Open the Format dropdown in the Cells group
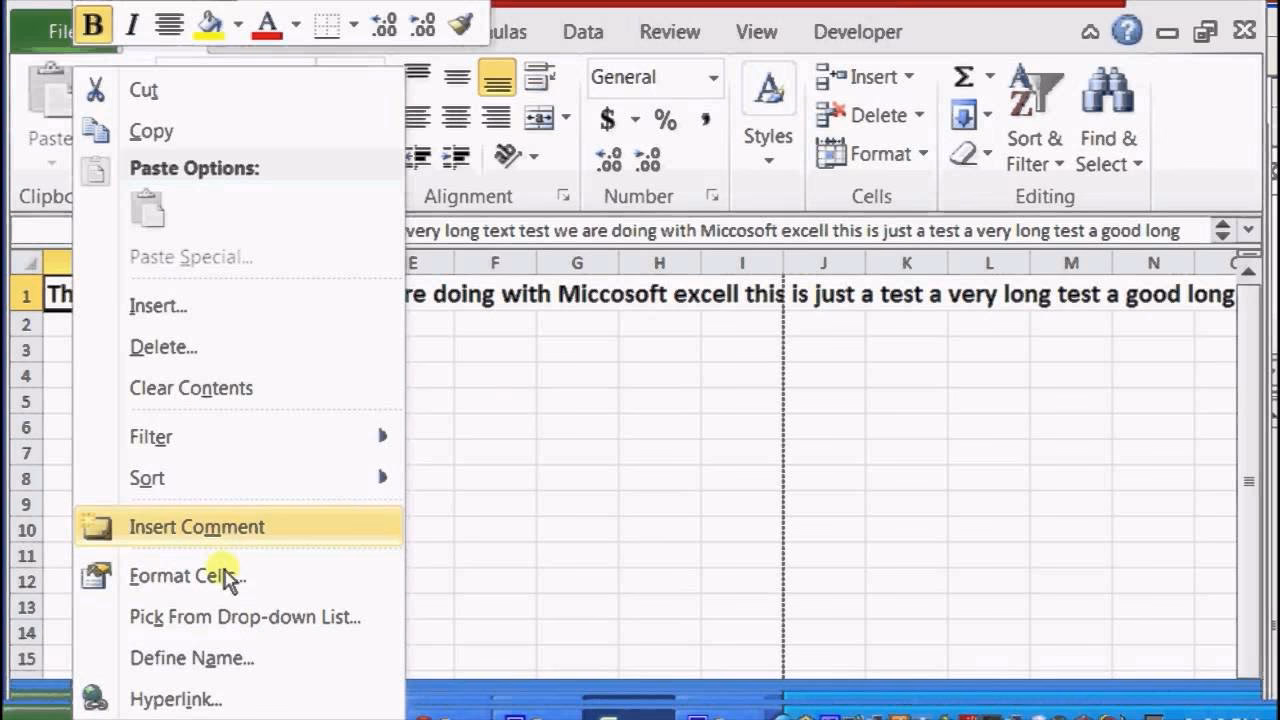Image resolution: width=1280 pixels, height=720 pixels. click(872, 154)
